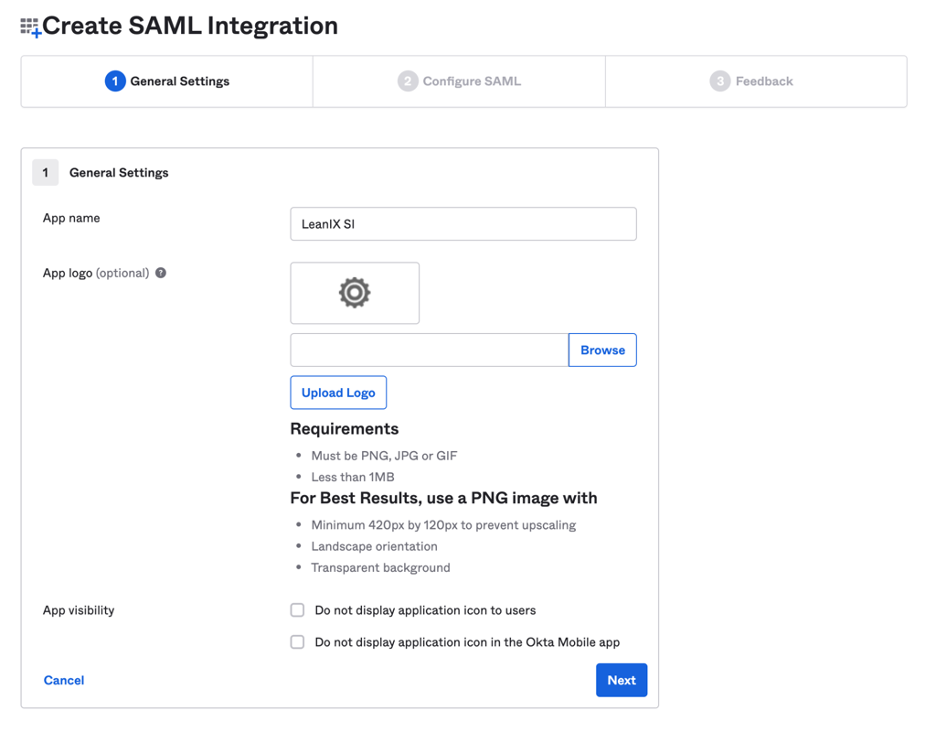Click the App visibility label
Image resolution: width=936 pixels, height=732 pixels.
79,610
